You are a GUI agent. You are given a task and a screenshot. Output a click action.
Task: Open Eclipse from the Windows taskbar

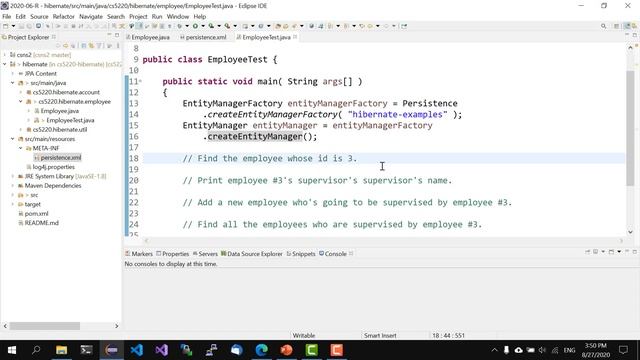click(111, 350)
